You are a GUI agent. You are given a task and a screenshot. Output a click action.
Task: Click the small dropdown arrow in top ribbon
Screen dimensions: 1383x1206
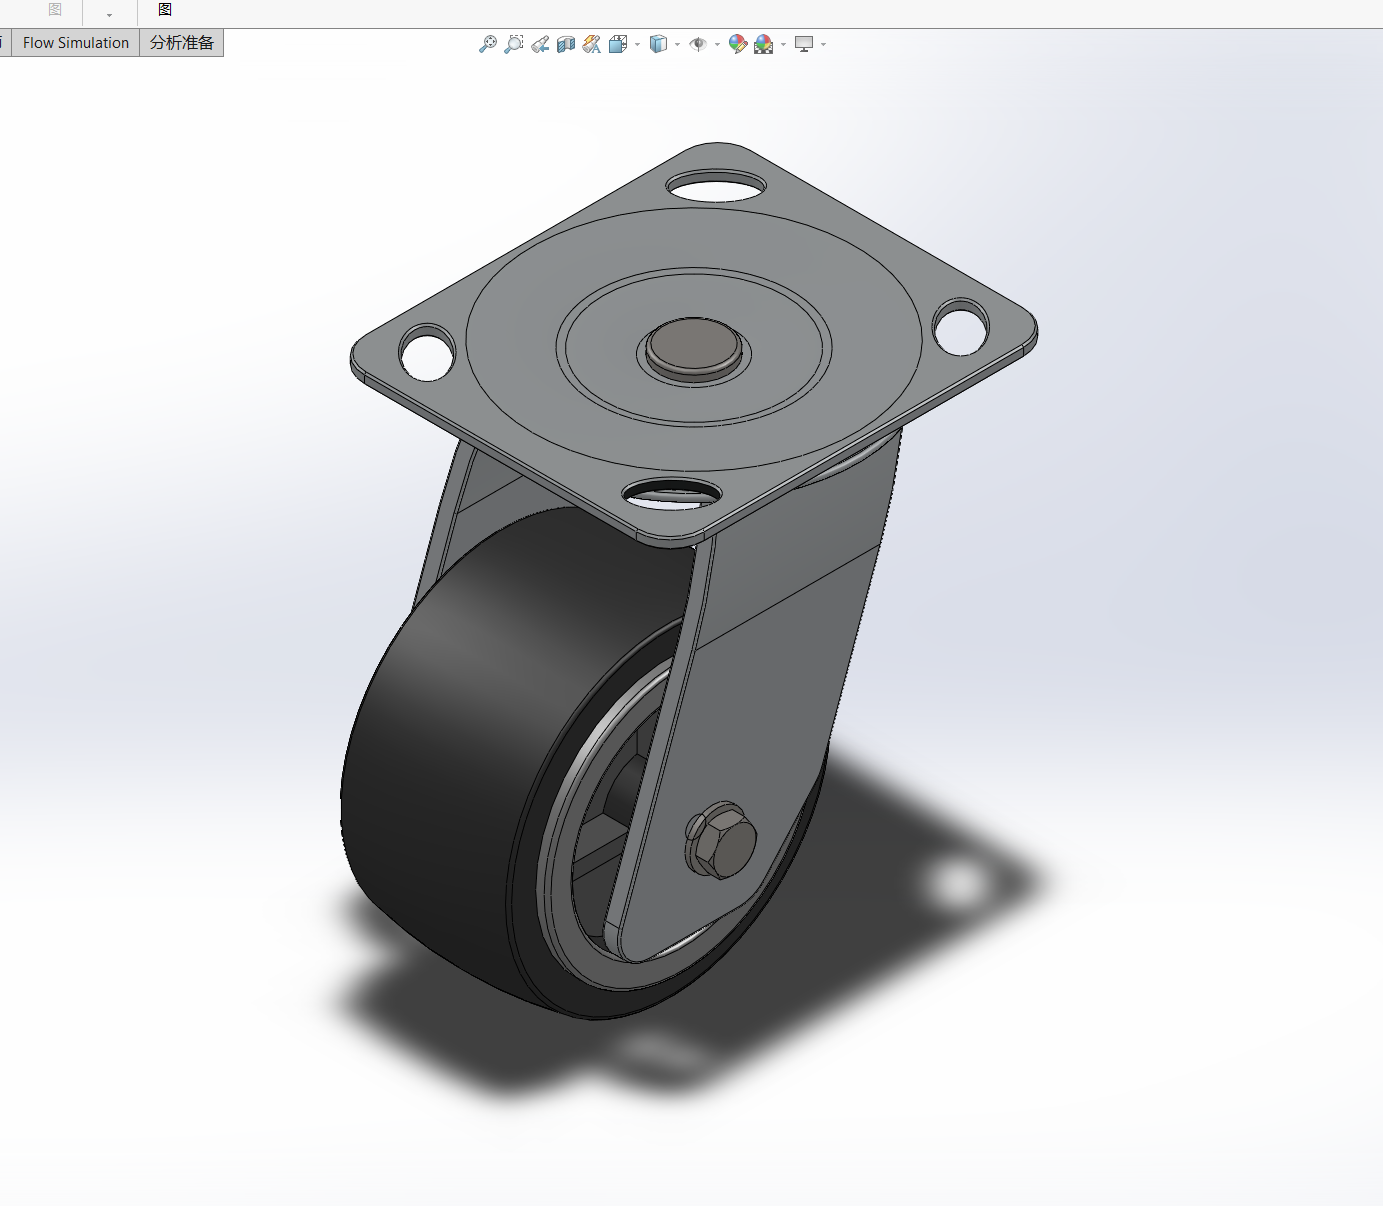(109, 15)
